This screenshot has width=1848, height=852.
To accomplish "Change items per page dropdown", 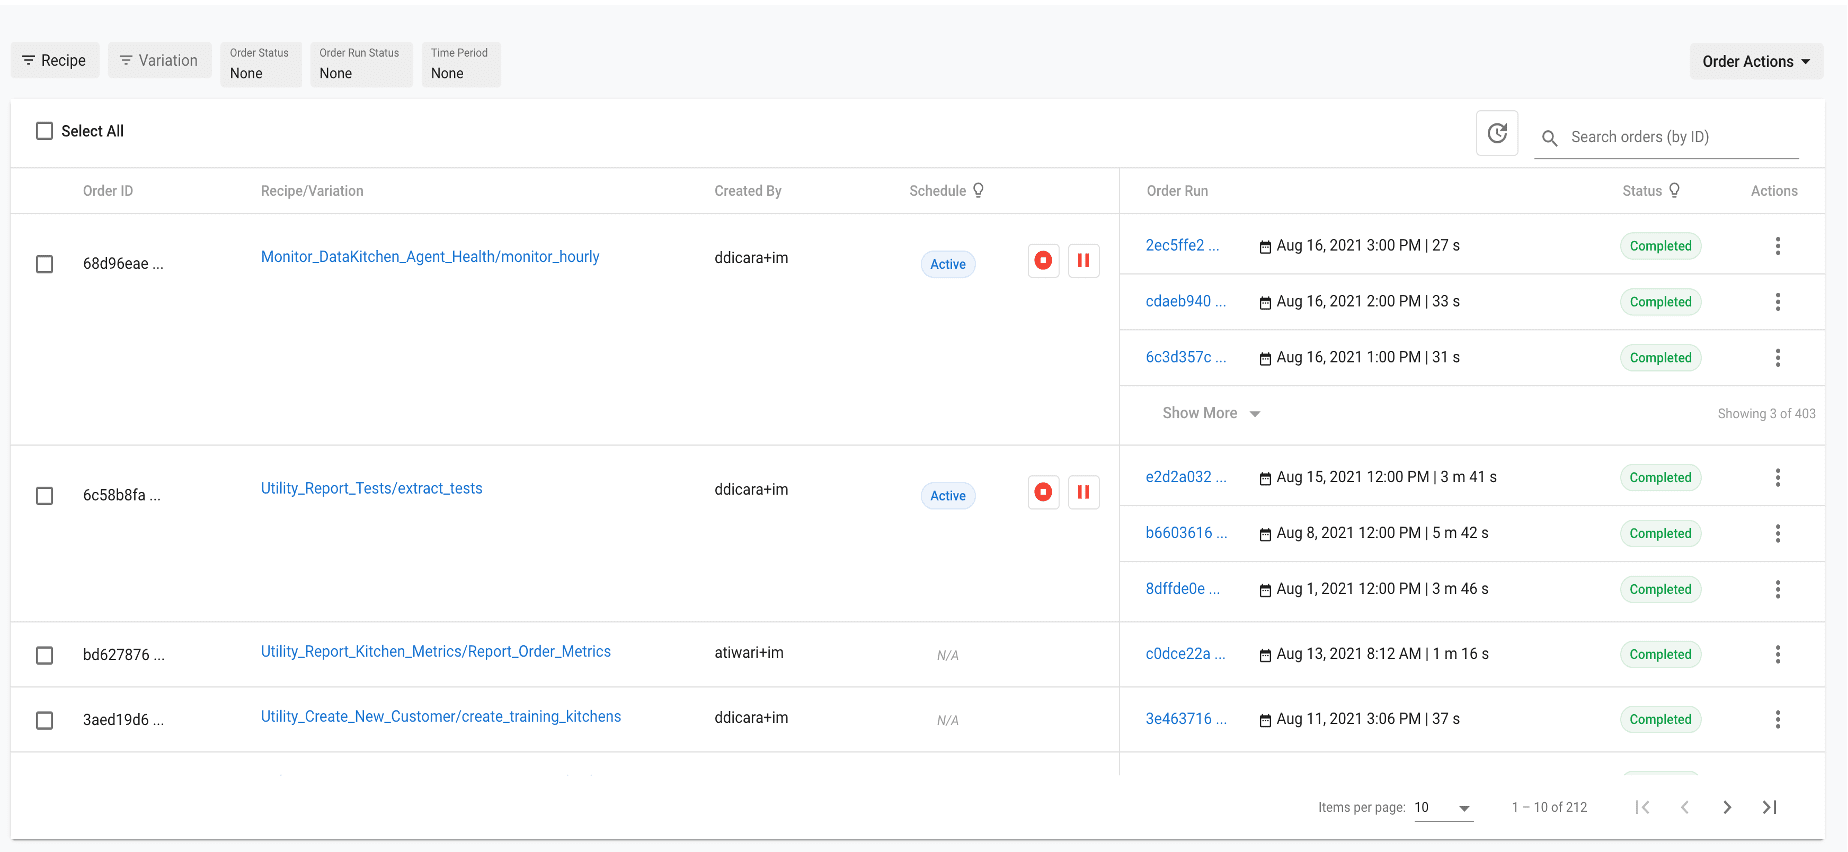I will pyautogui.click(x=1443, y=808).
